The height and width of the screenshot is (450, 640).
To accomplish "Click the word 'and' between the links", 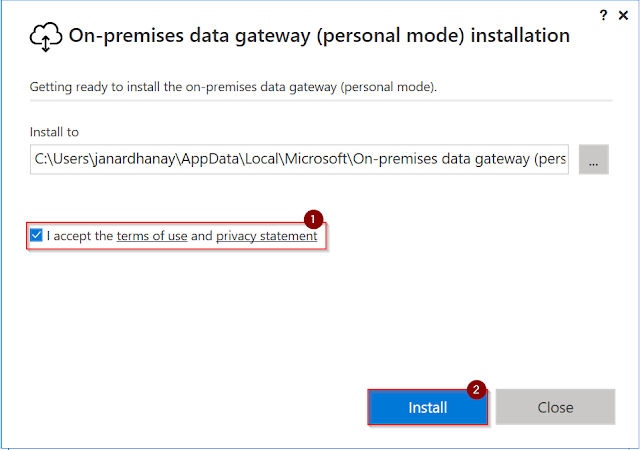I will point(202,236).
